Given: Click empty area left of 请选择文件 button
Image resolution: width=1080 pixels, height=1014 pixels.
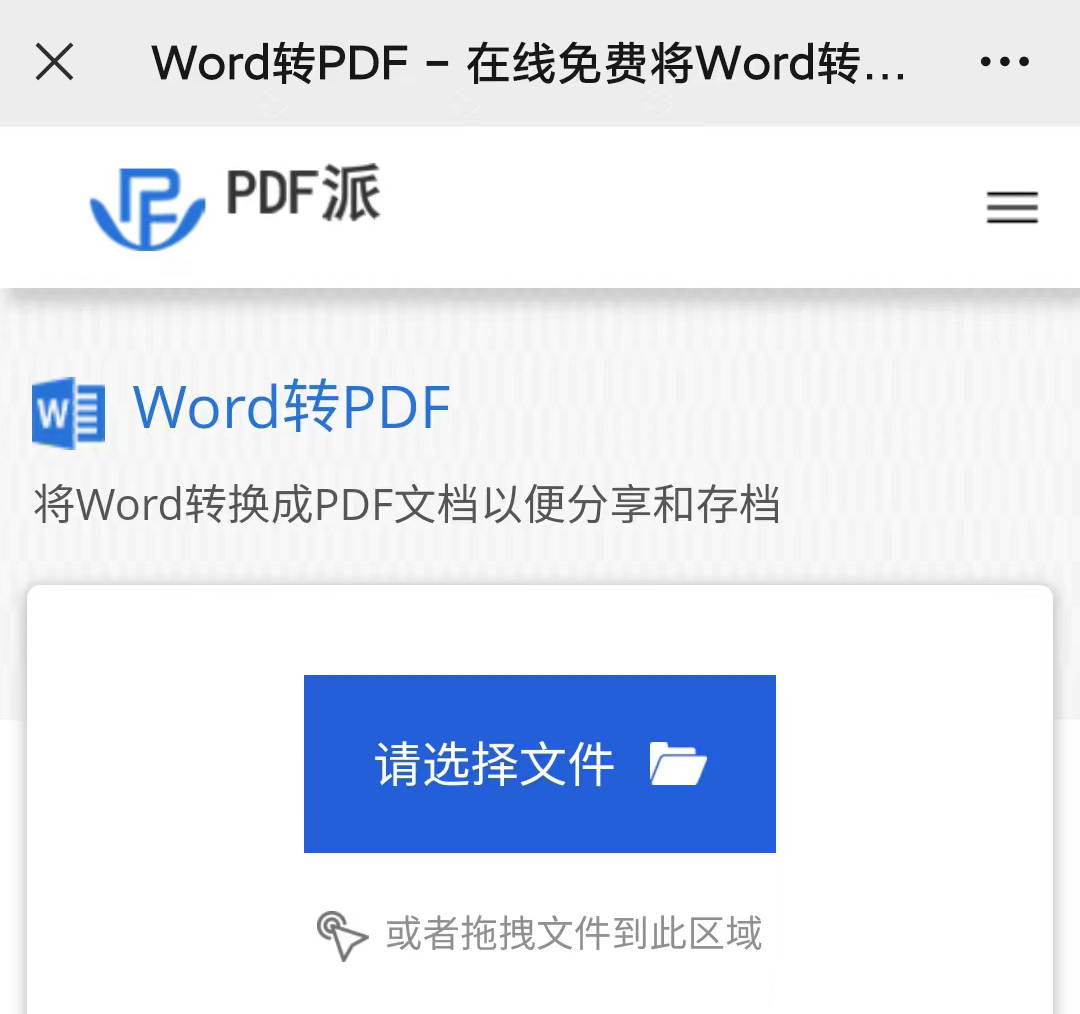Looking at the screenshot, I should (165, 765).
